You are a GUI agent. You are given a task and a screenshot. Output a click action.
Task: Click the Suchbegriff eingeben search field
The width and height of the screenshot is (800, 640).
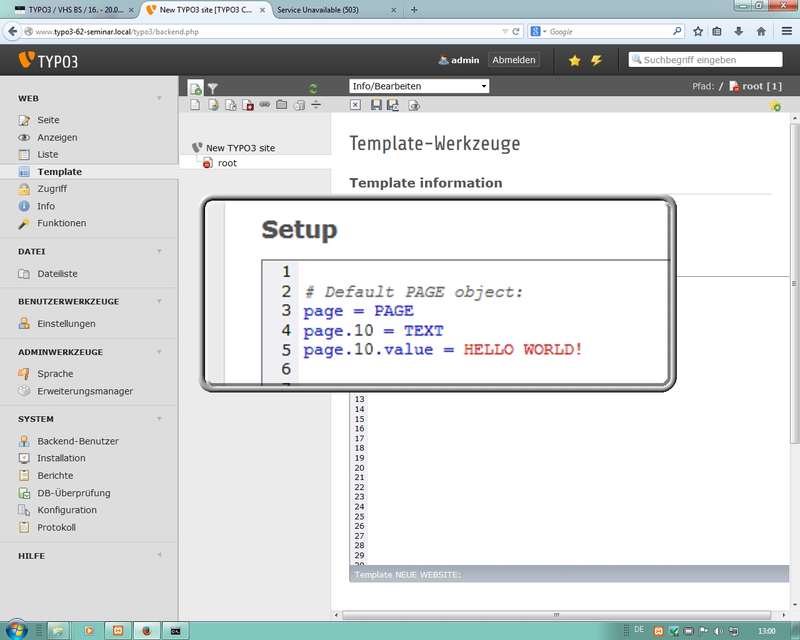710,60
